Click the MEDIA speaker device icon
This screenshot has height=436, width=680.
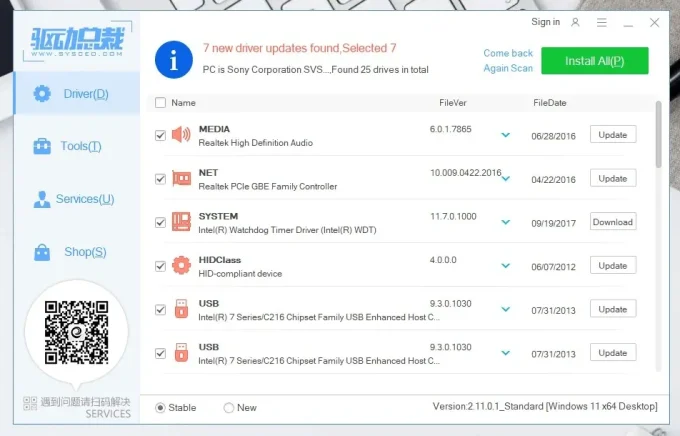click(181, 135)
